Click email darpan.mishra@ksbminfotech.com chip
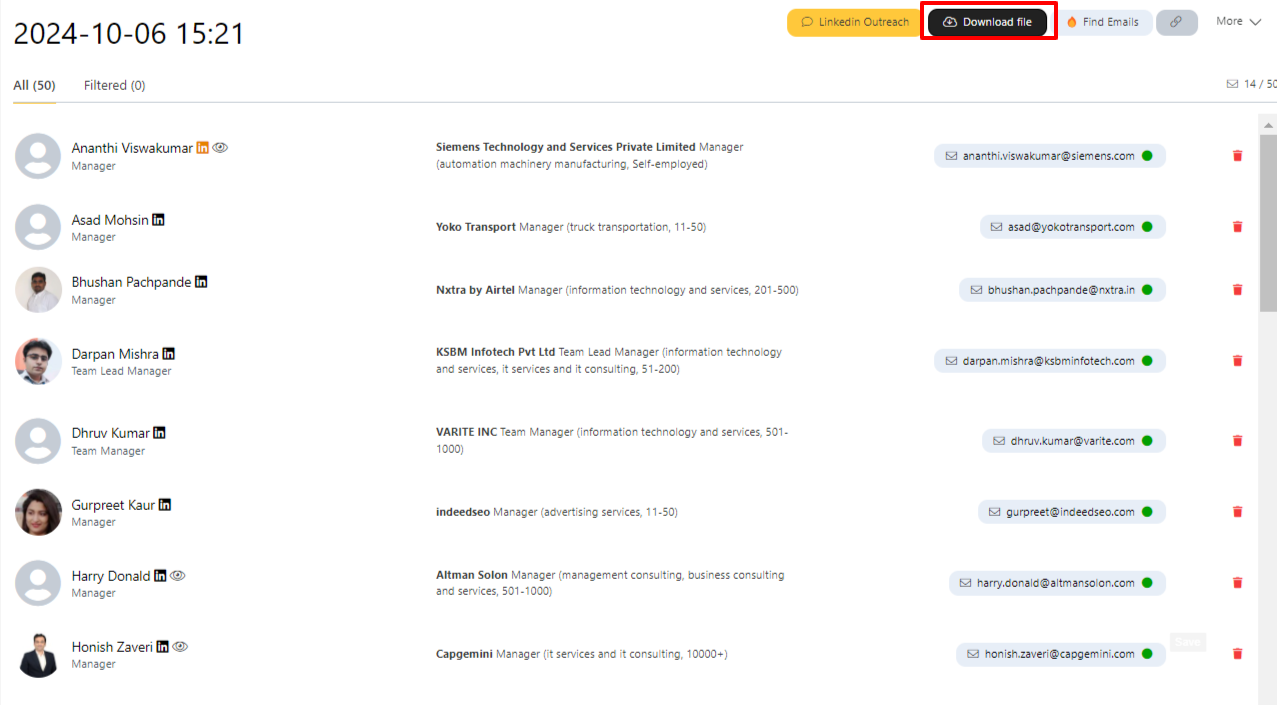1277x705 pixels. (1050, 361)
